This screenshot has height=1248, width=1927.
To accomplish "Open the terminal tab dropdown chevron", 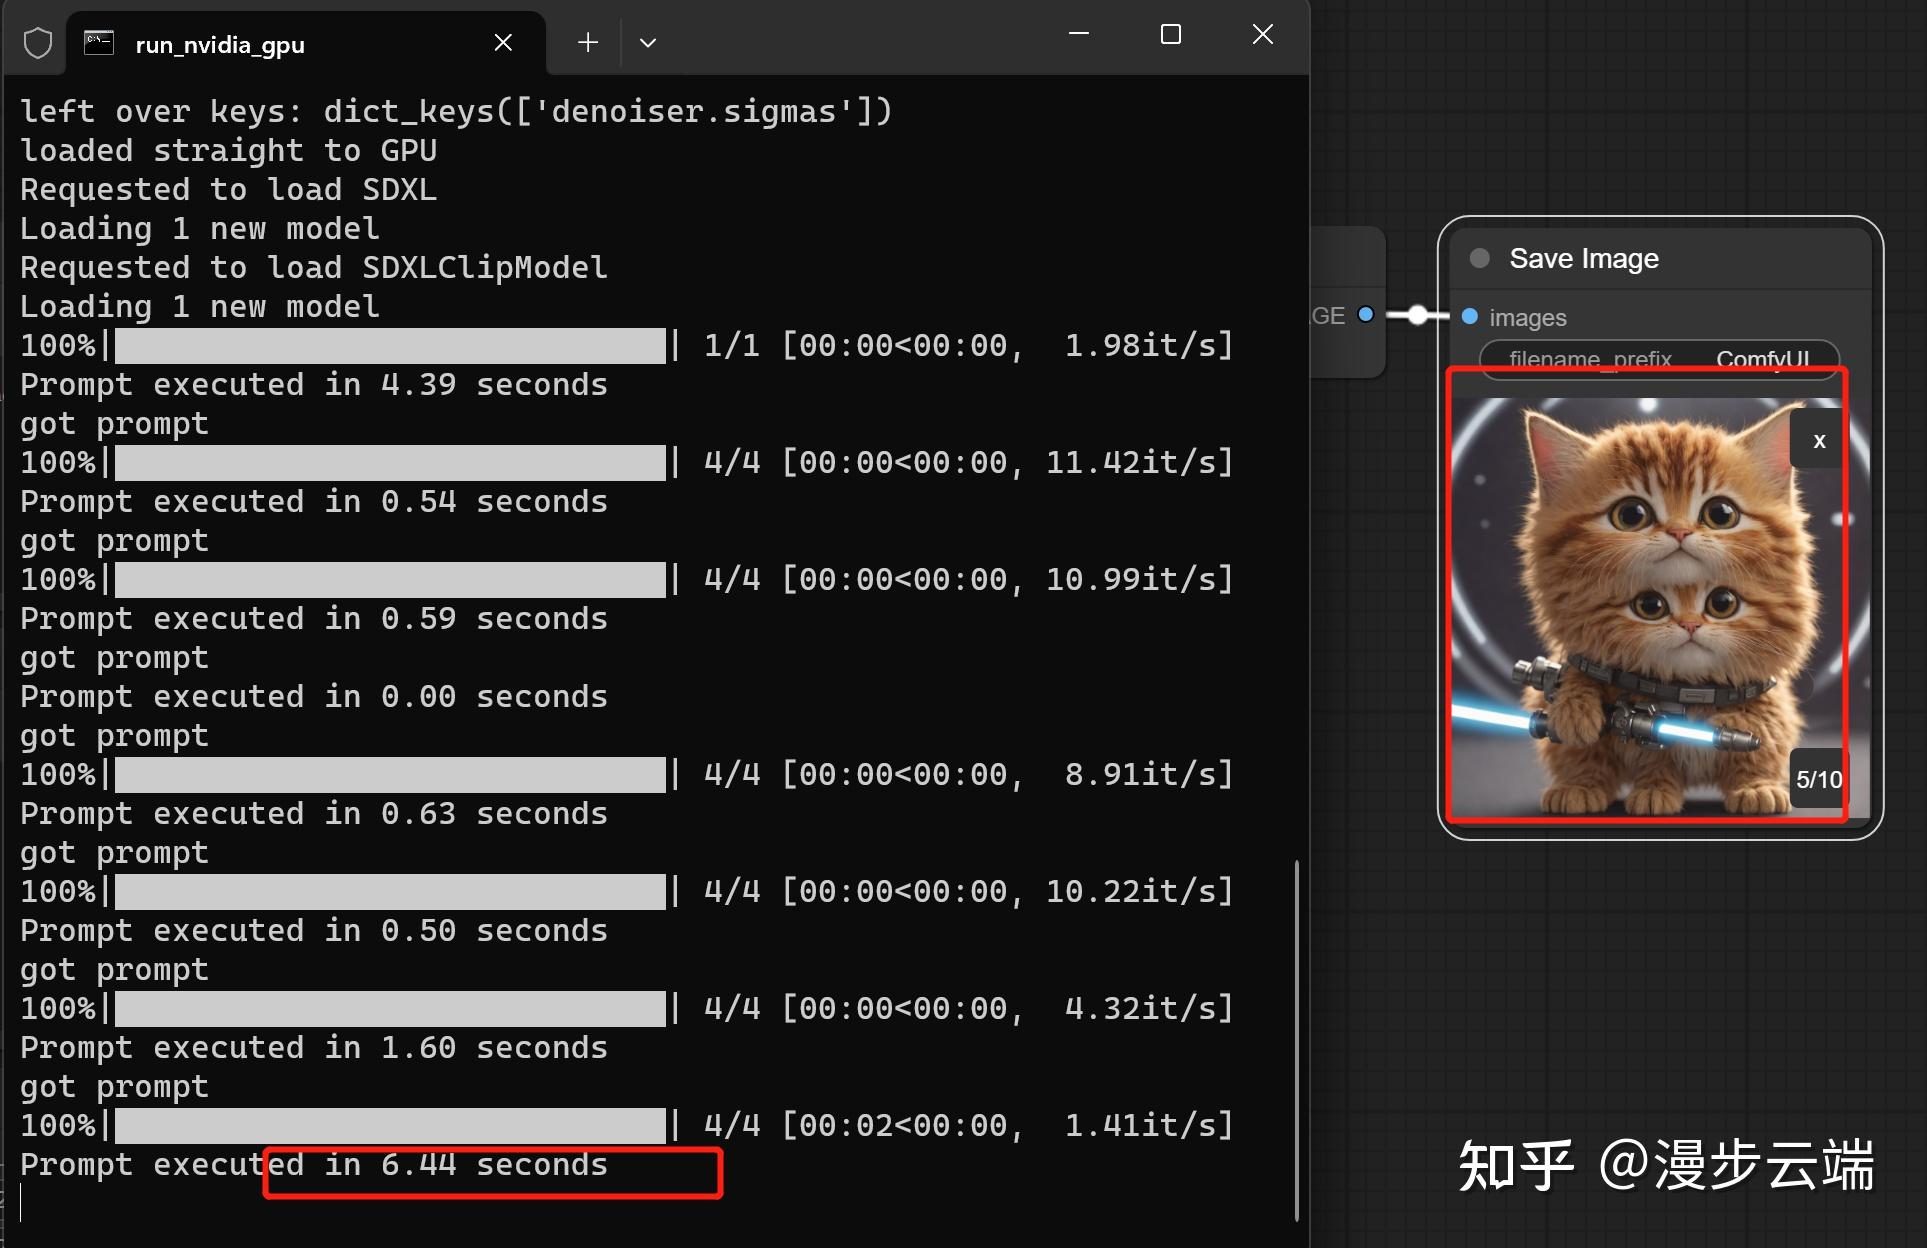I will (648, 42).
